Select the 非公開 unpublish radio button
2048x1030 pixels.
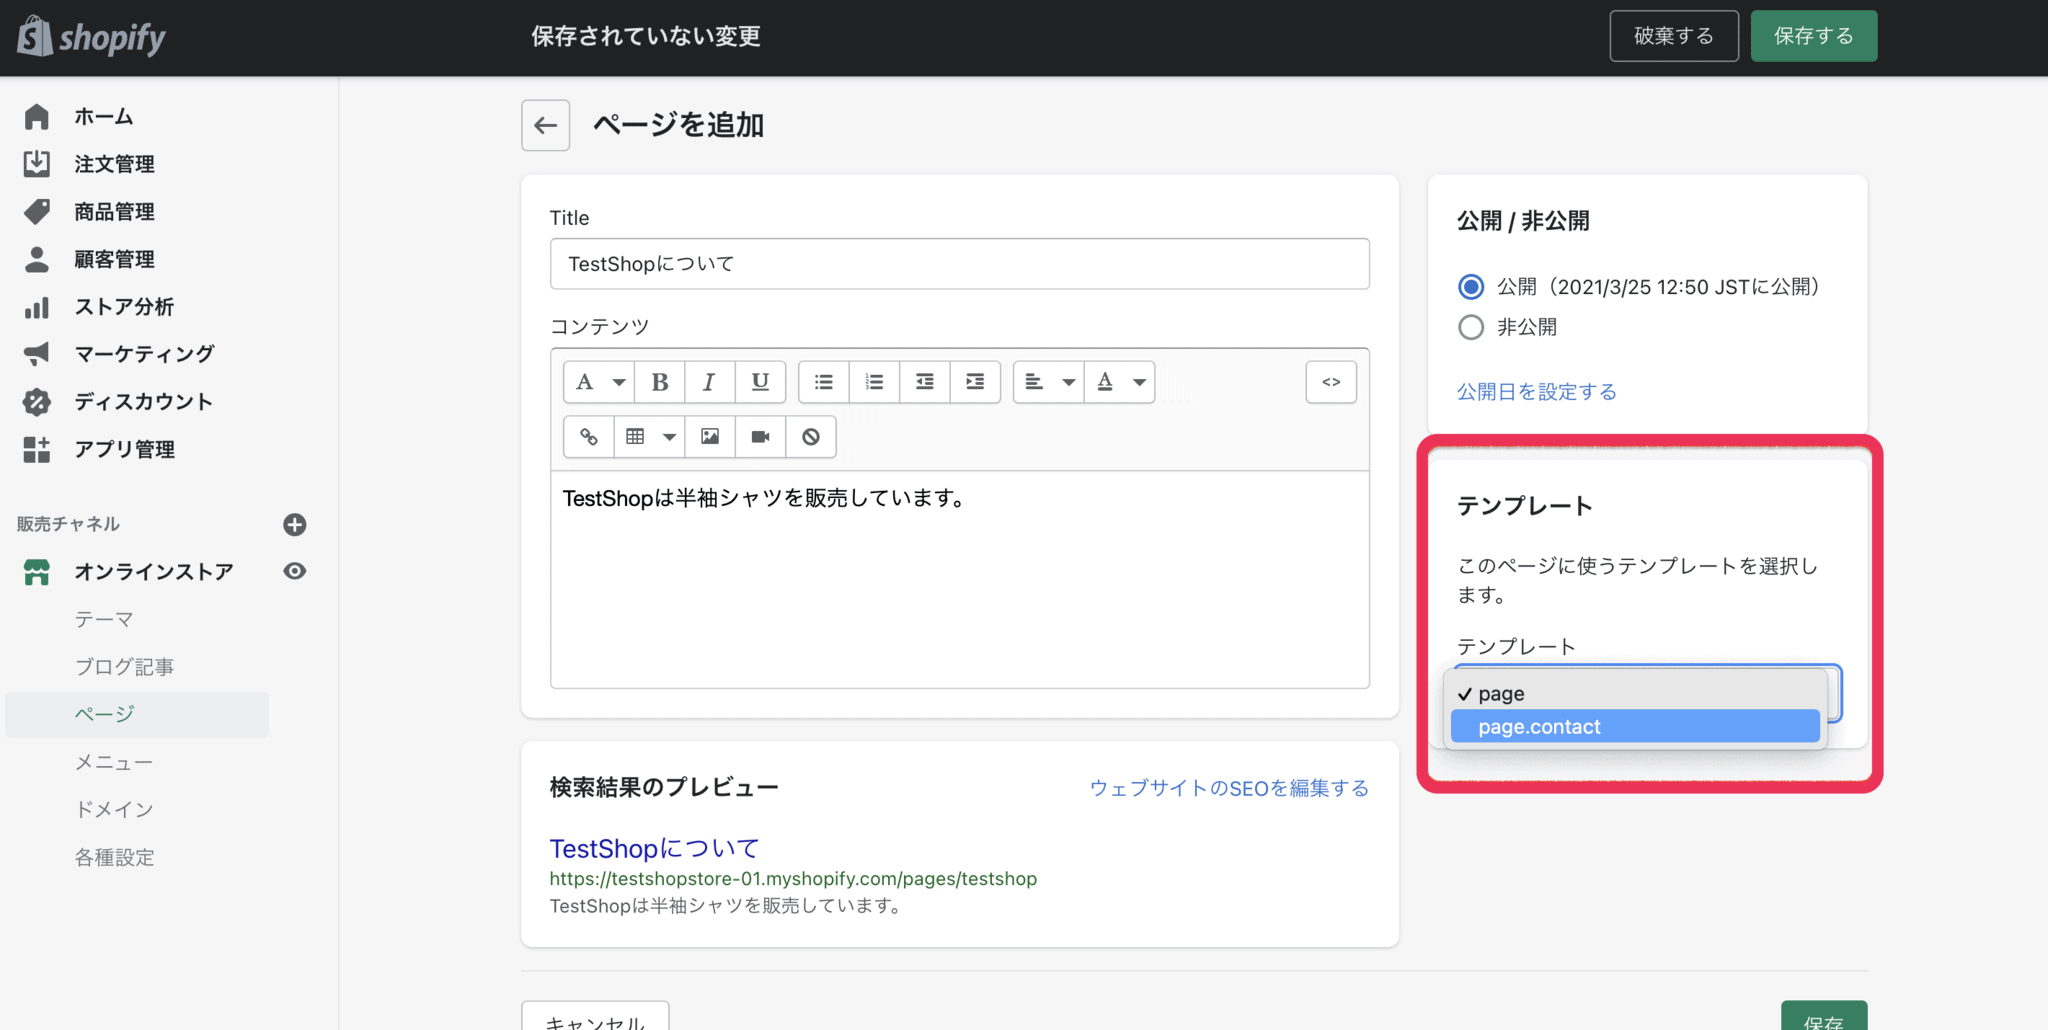point(1470,327)
